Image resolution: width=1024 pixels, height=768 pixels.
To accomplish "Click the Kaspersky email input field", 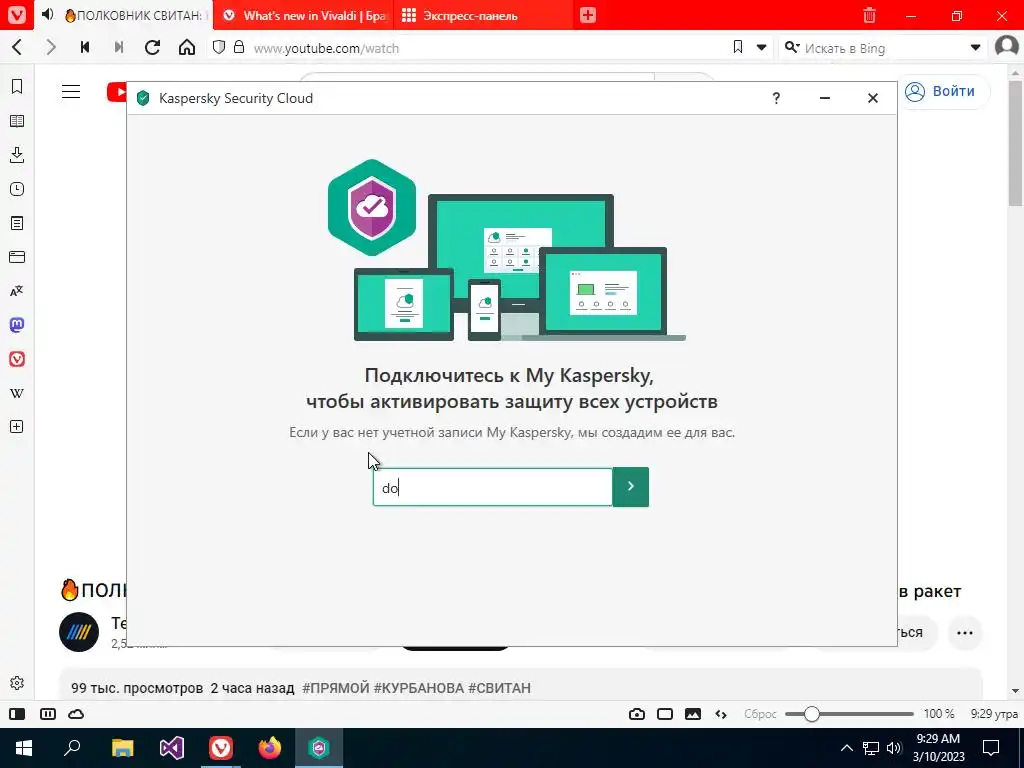I will point(492,487).
